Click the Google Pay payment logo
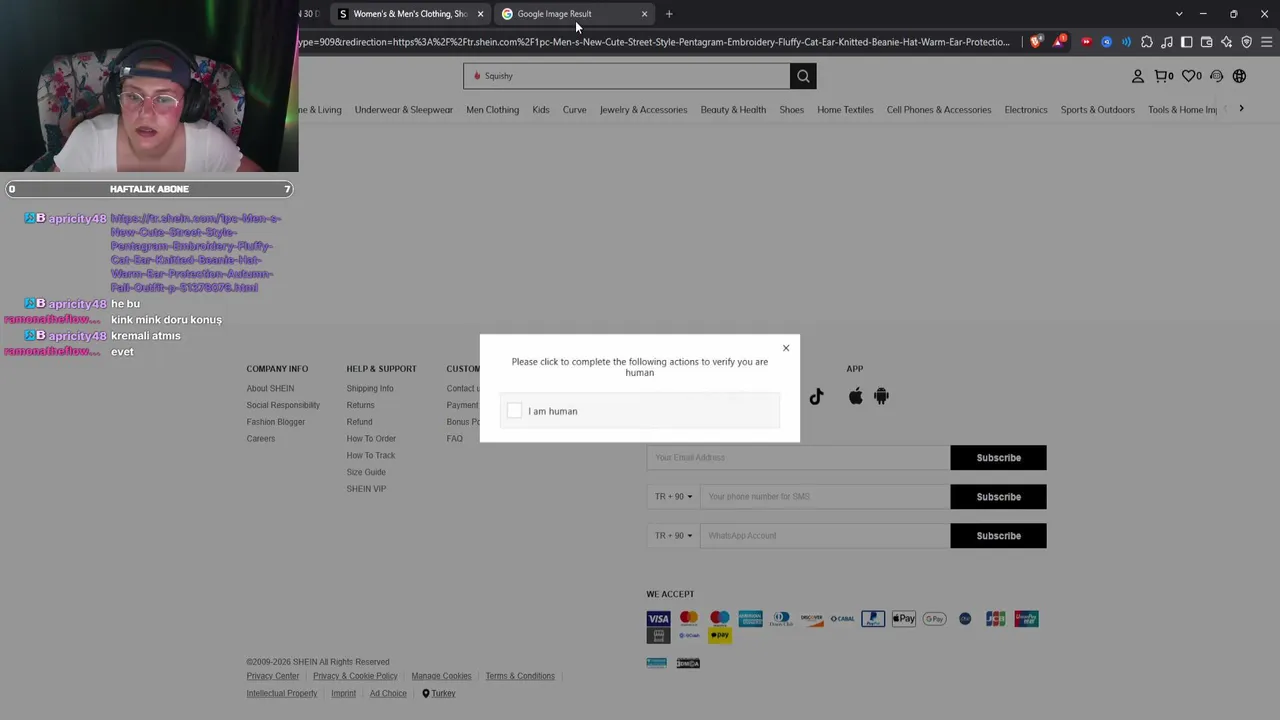This screenshot has width=1280, height=720. click(934, 619)
